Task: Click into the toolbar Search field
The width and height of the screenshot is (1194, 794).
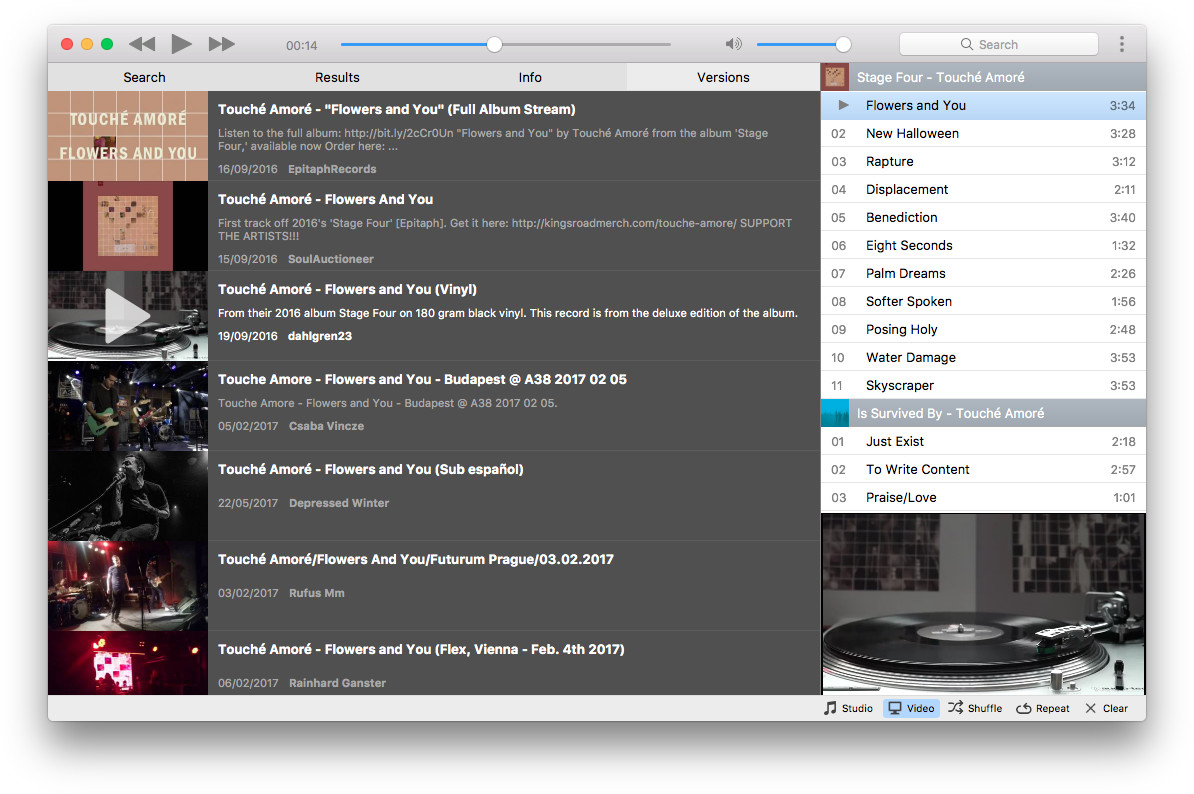Action: click(x=998, y=44)
